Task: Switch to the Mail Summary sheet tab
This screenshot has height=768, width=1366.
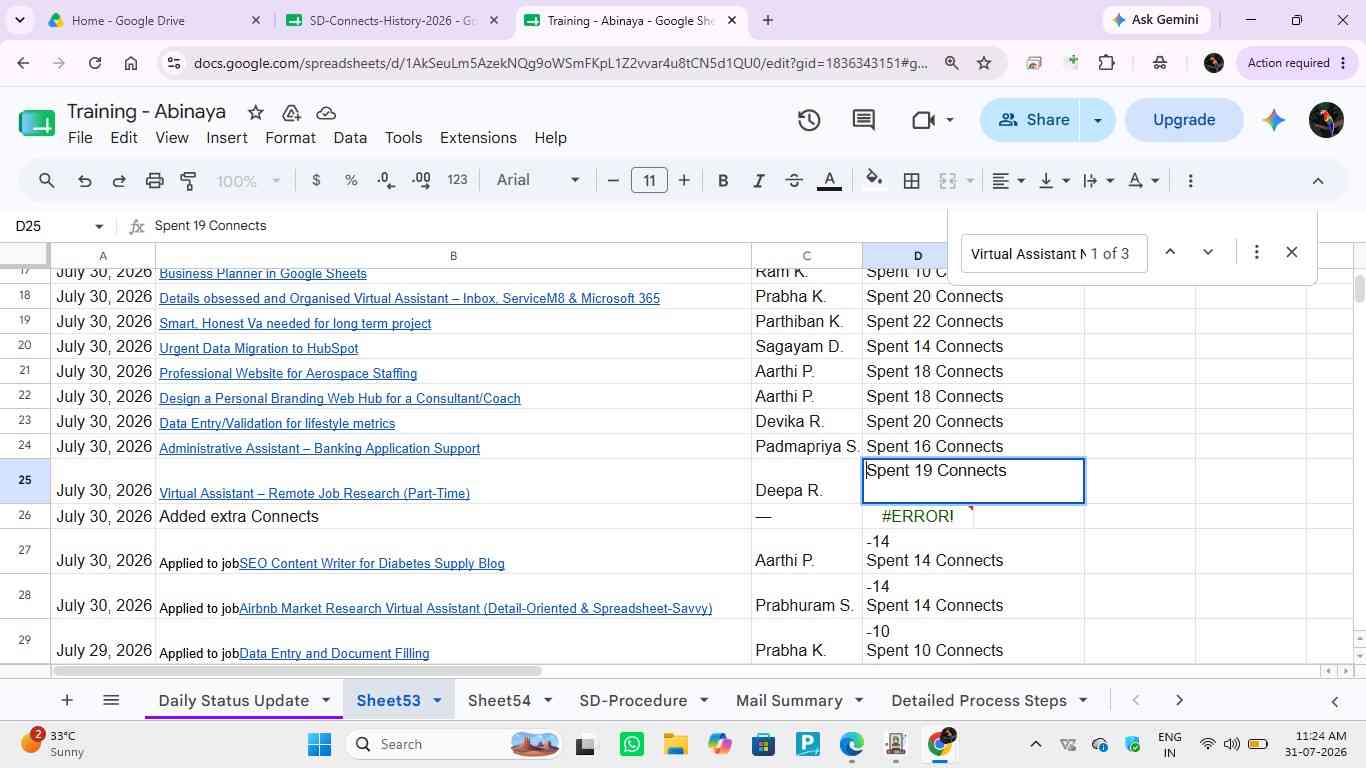Action: tap(789, 700)
